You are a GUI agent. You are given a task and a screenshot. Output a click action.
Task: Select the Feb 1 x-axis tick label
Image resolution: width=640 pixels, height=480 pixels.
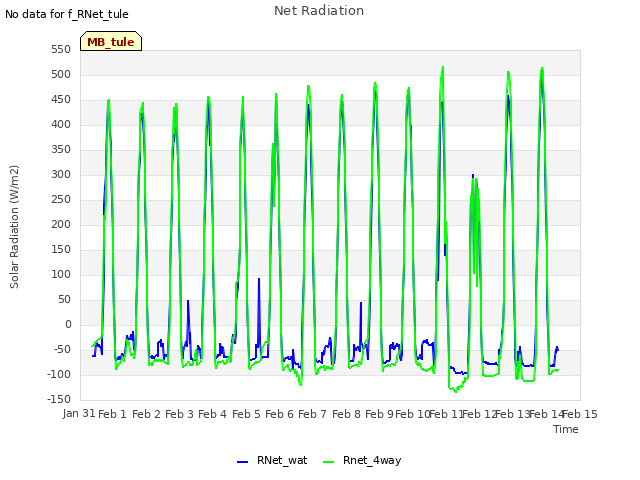coord(113,414)
